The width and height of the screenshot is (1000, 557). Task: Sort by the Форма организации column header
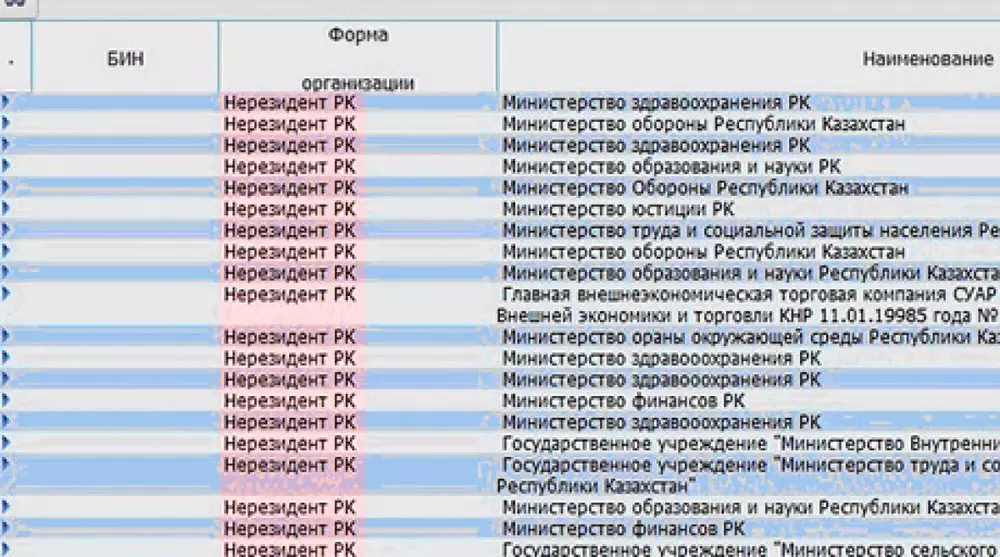(x=357, y=59)
